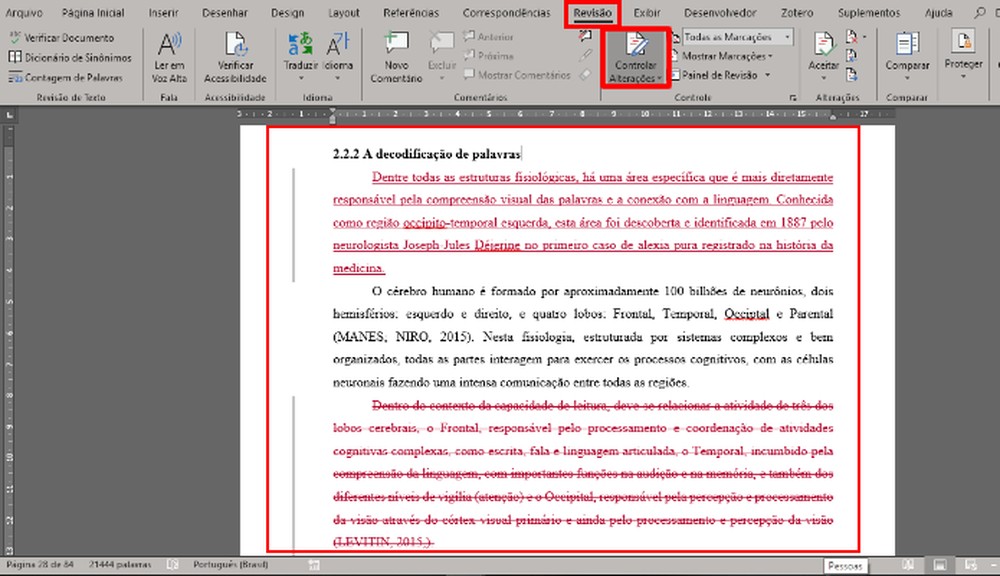The image size is (1000, 576).
Task: Switch to the Página Inicial tab
Action: (x=93, y=13)
